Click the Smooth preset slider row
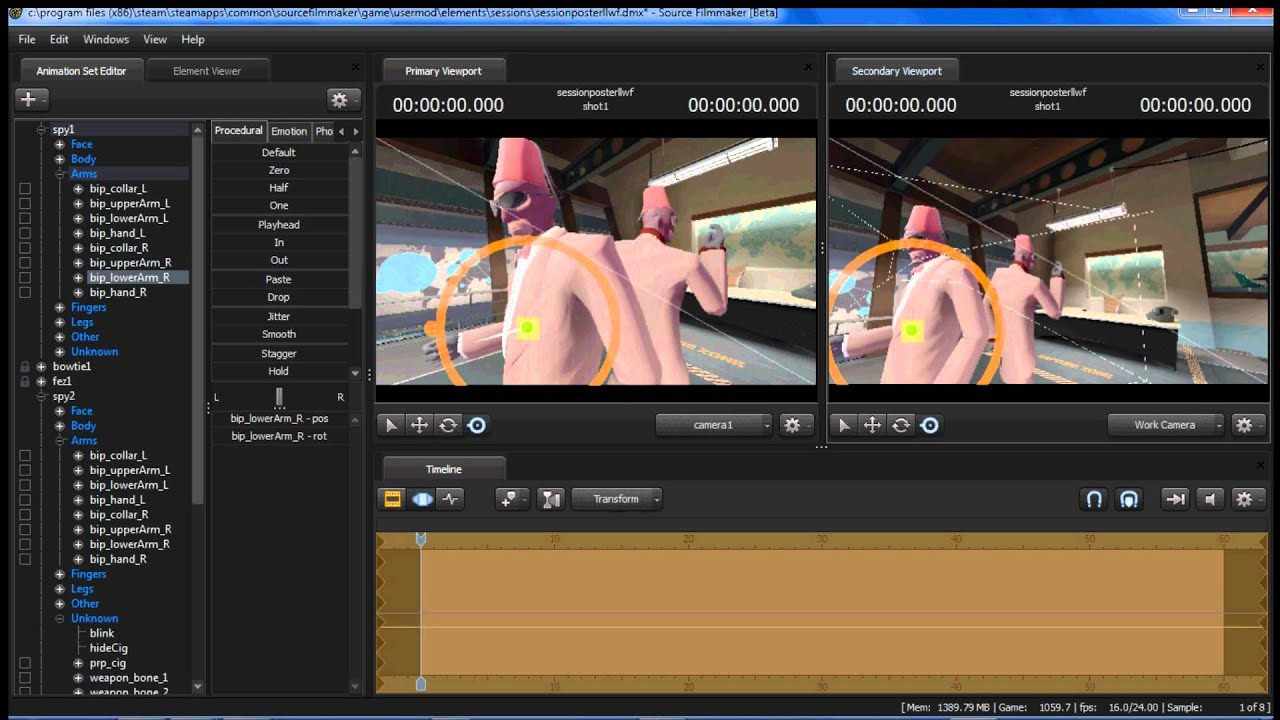Screen dimensions: 1280x720 point(279,335)
